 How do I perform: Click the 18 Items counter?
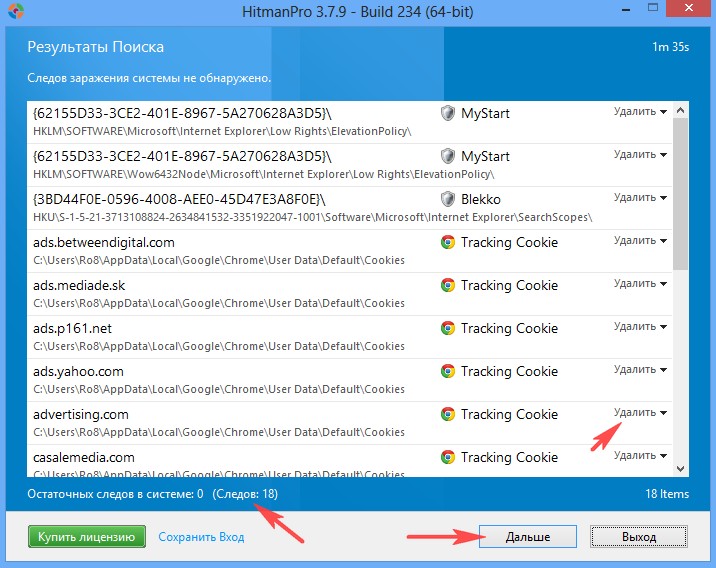coord(667,494)
